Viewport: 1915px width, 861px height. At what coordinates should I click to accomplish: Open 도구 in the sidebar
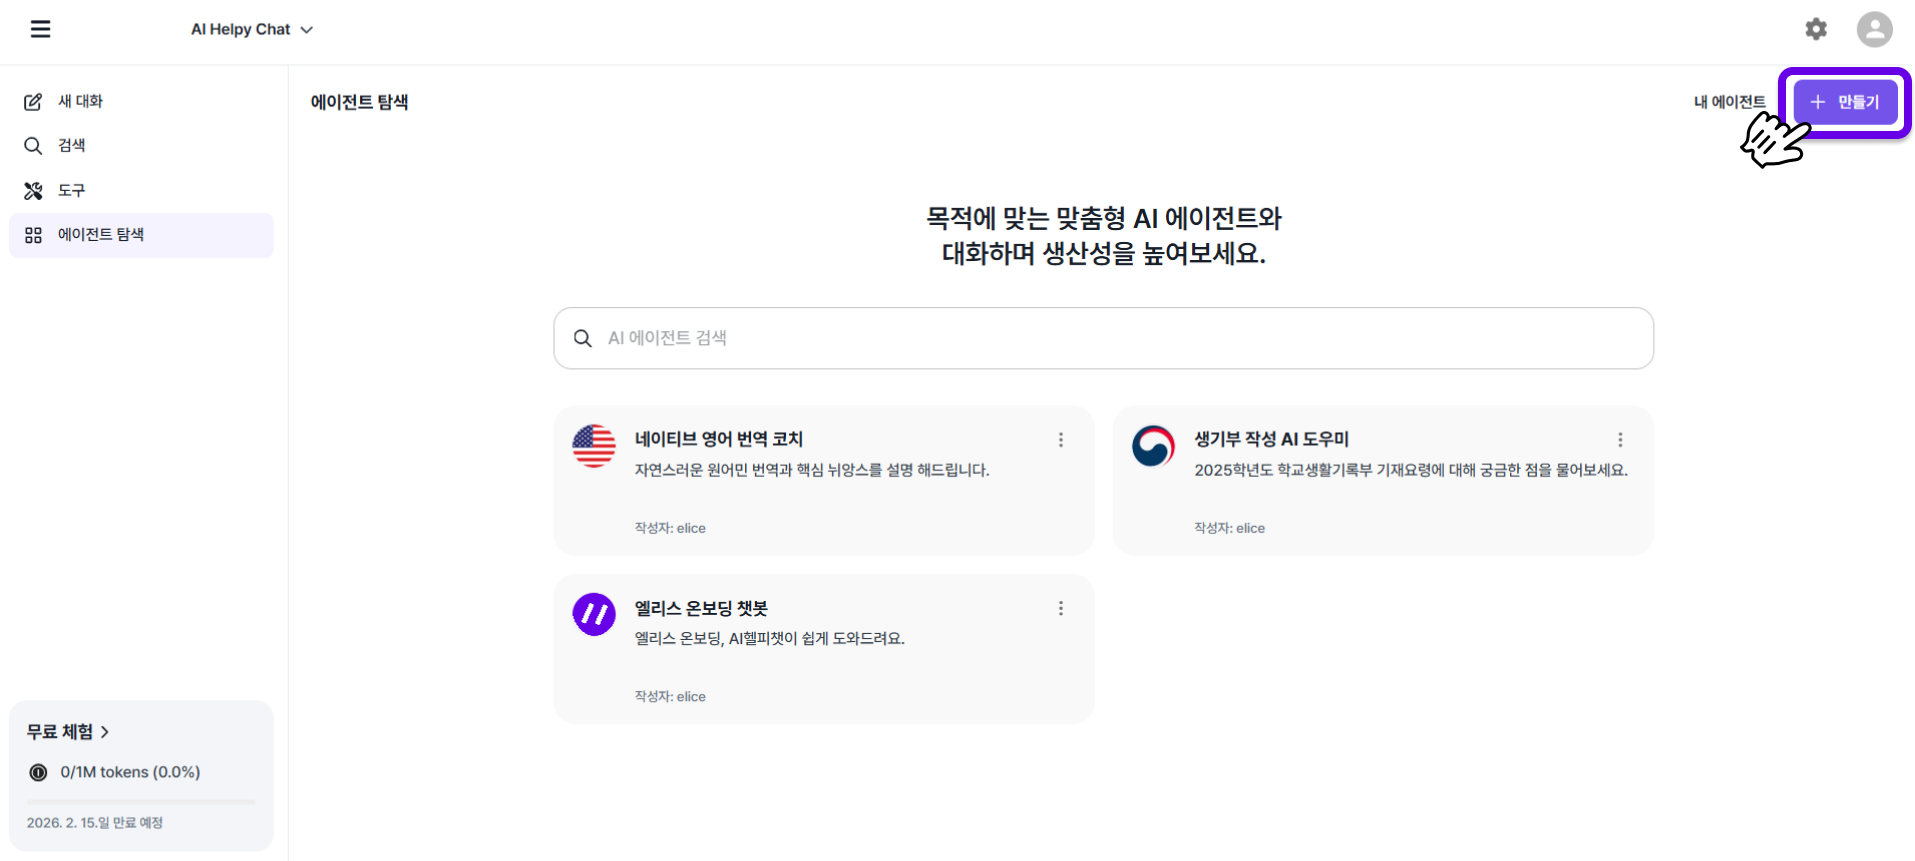tap(71, 190)
